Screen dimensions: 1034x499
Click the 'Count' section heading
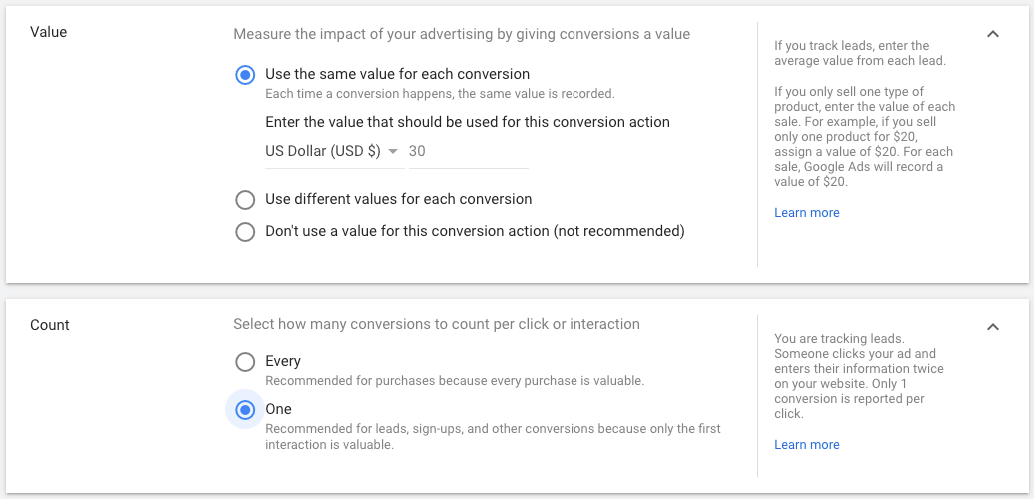[50, 325]
